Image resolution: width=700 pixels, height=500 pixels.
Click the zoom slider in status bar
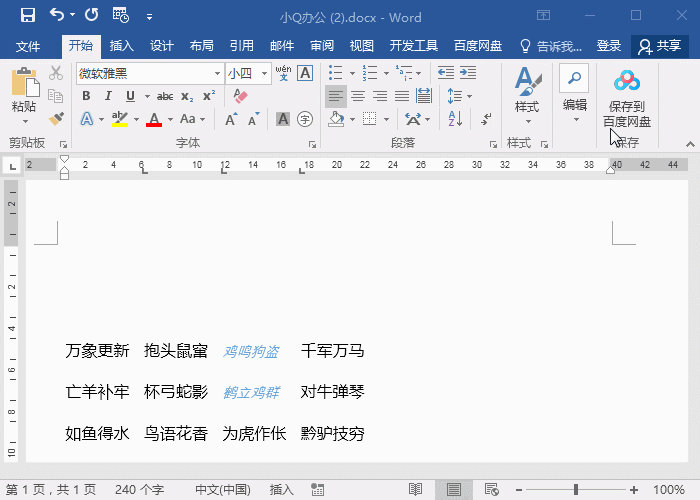click(575, 490)
